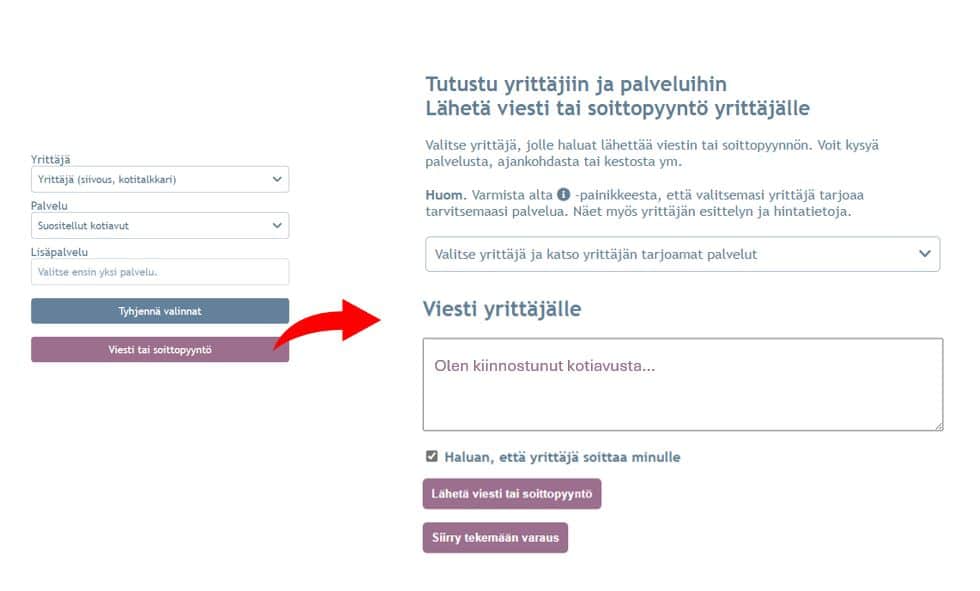Click the chevron in 'Valitse yrittäjä ja katso' selector
The height and width of the screenshot is (591, 980).
924,254
